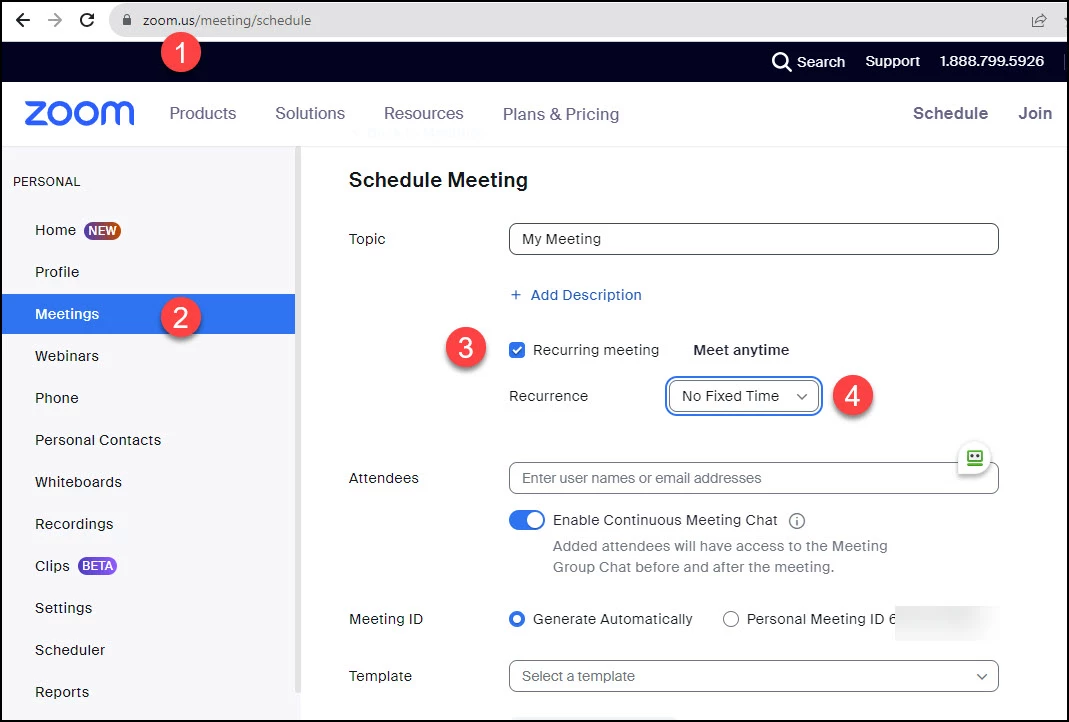1069x722 pixels.
Task: Open Phone in the sidebar
Action: point(57,398)
